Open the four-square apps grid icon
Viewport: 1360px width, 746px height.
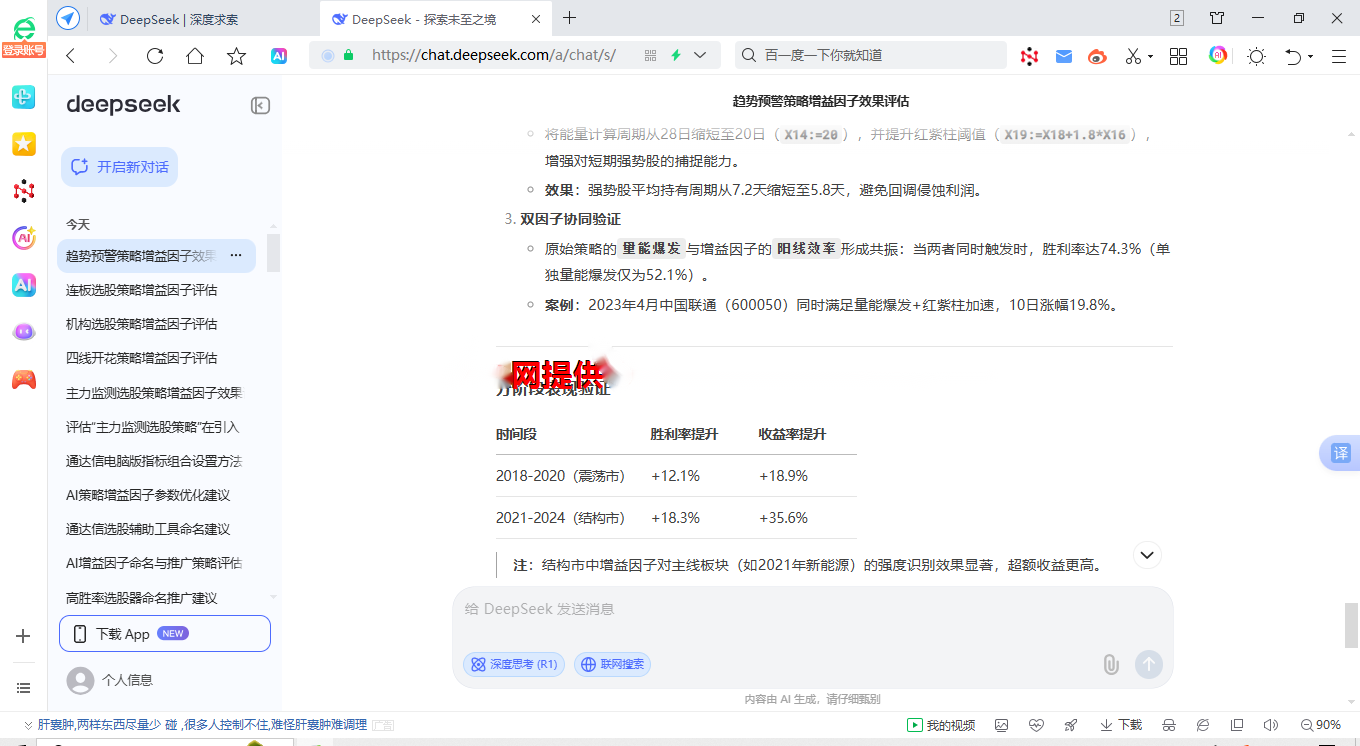[x=1178, y=56]
